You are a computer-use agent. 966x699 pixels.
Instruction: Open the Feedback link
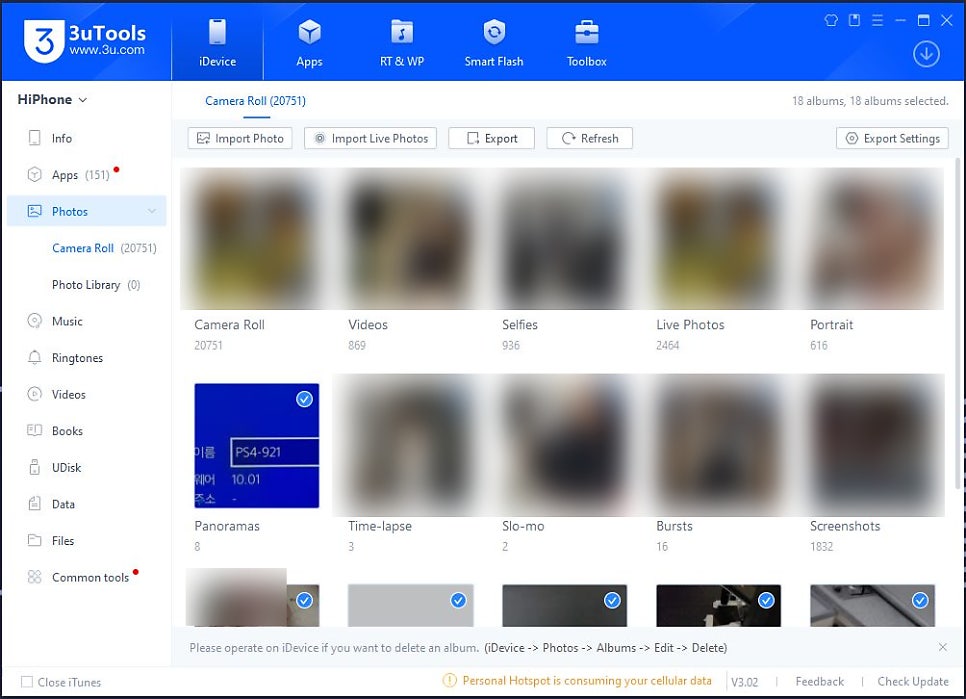tap(819, 682)
